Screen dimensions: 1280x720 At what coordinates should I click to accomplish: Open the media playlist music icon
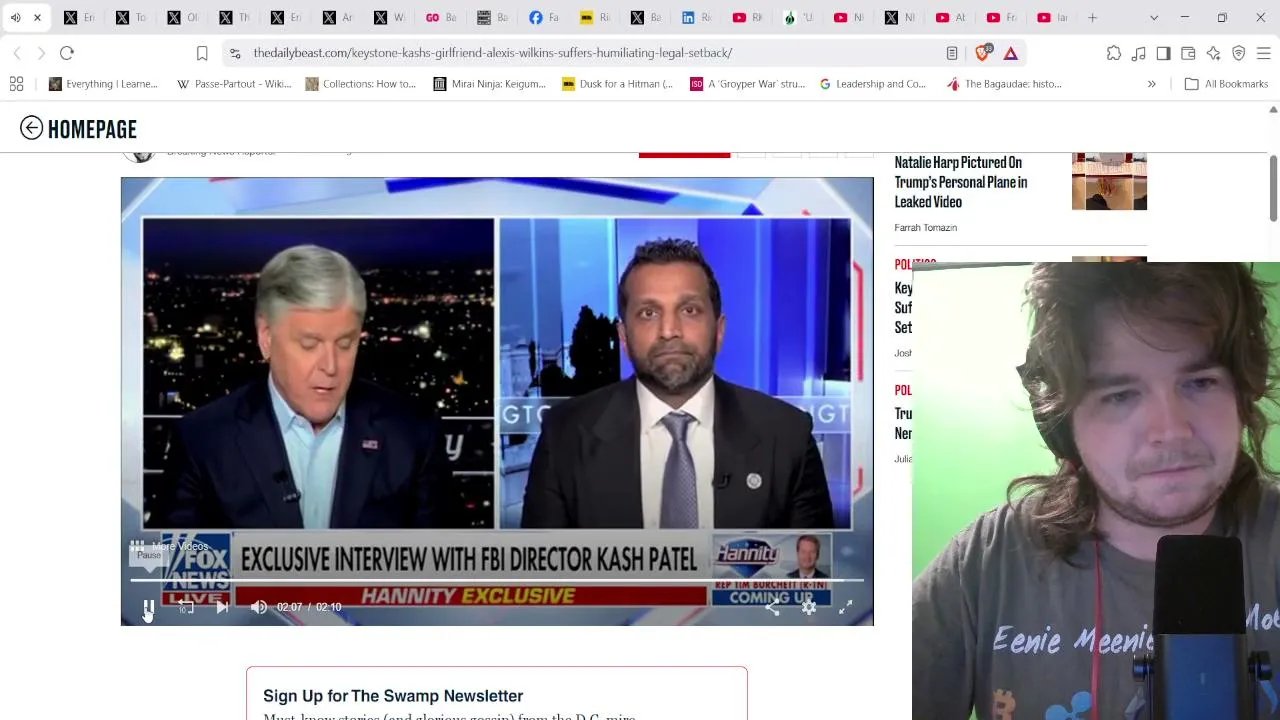click(1138, 53)
